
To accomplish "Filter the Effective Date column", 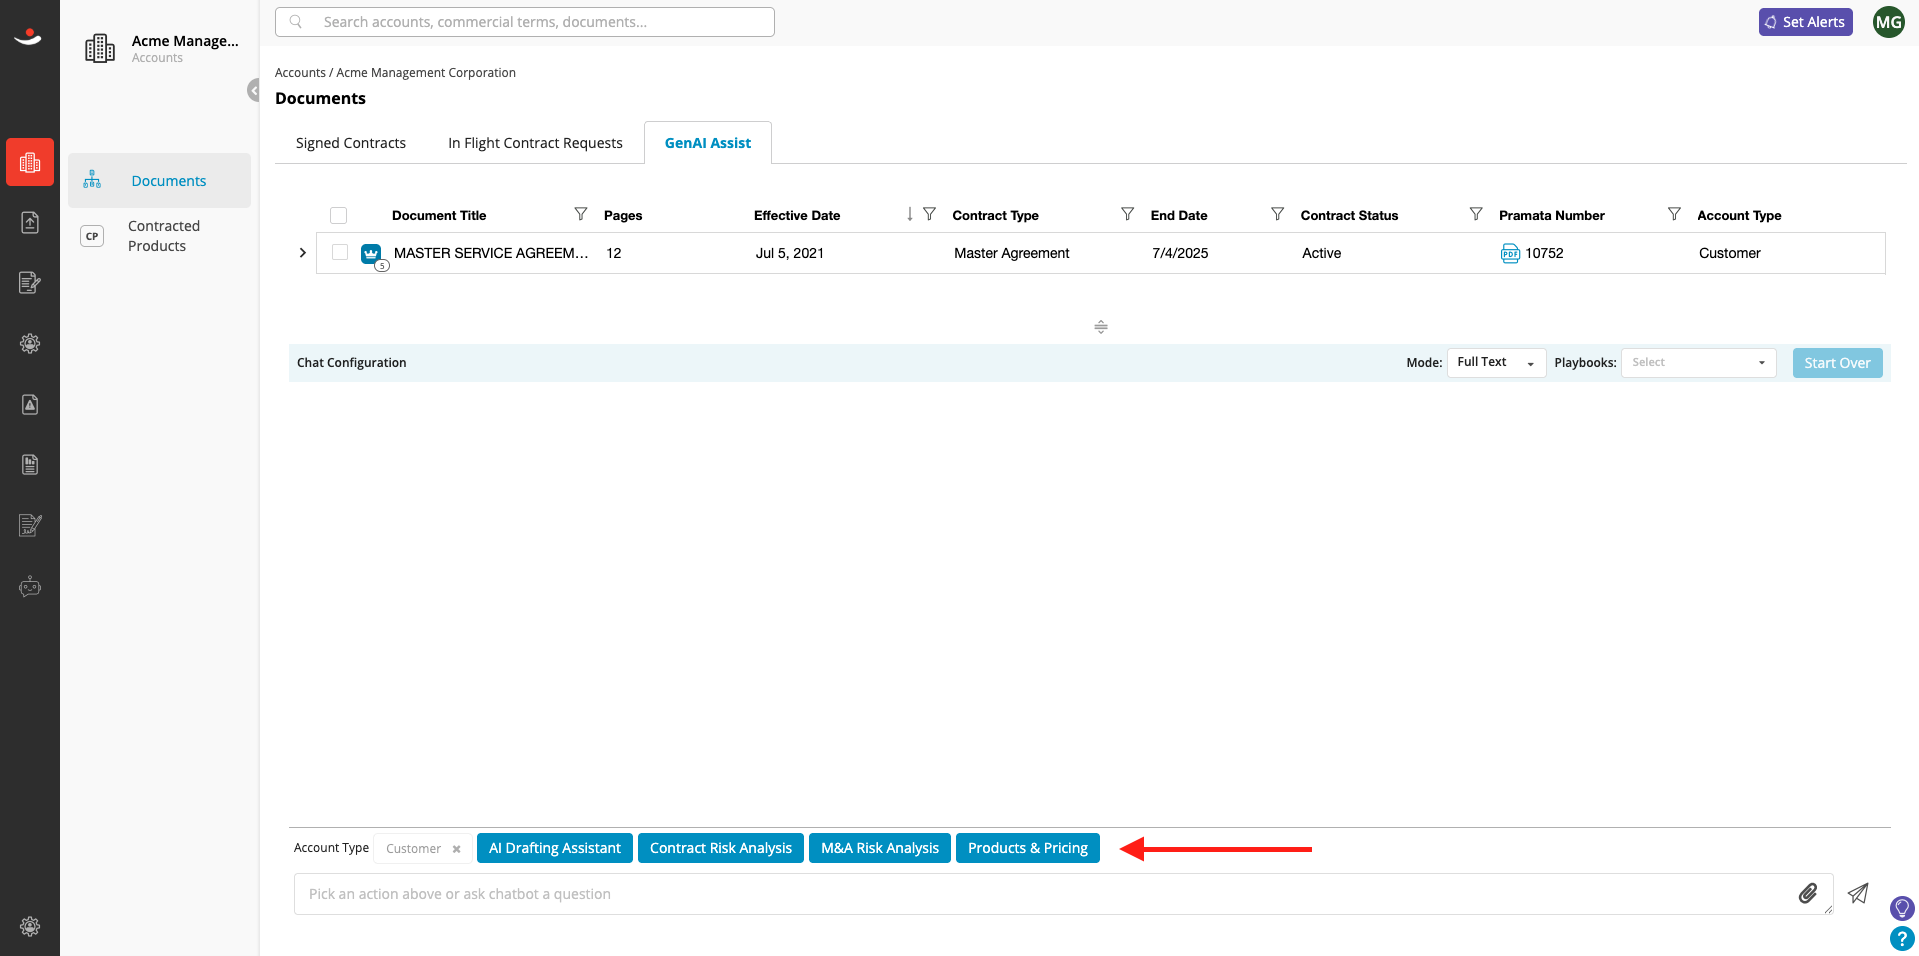I will [x=929, y=214].
